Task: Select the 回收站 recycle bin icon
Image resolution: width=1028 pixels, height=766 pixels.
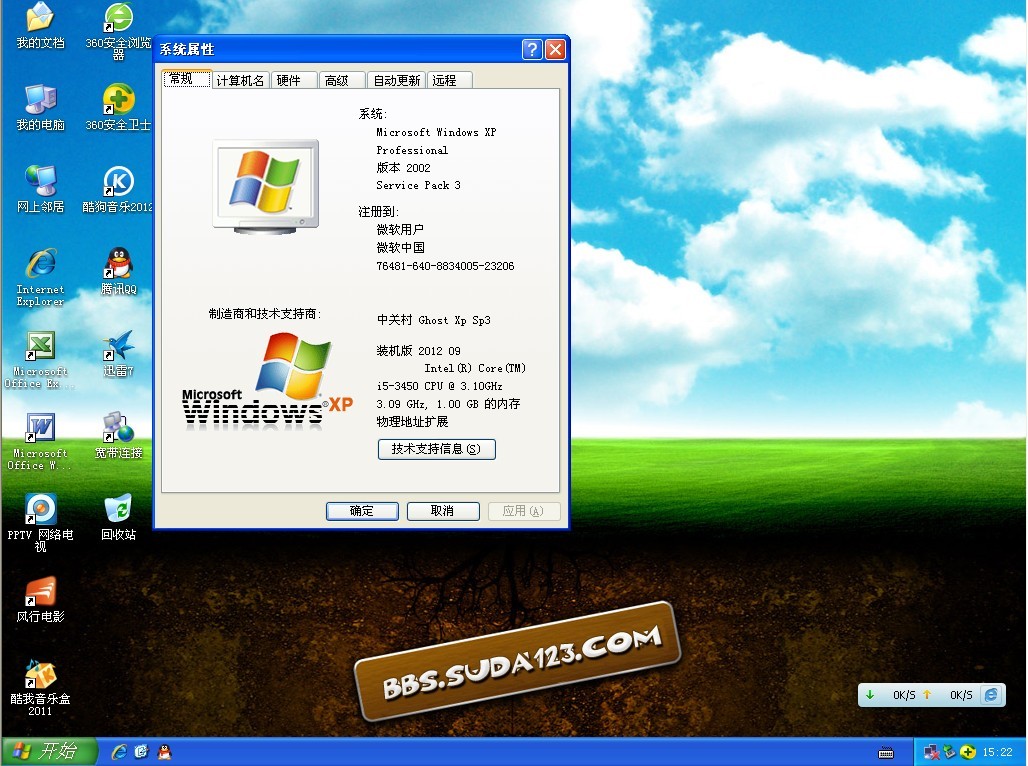Action: coord(118,517)
